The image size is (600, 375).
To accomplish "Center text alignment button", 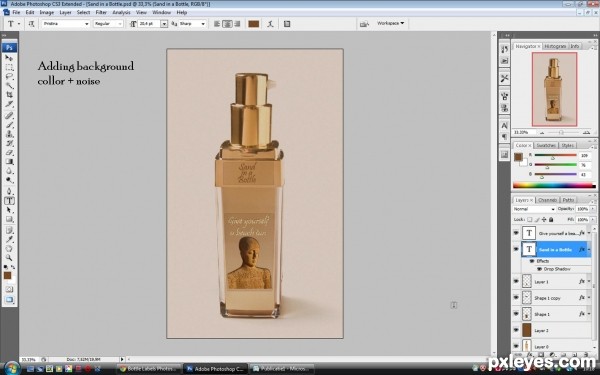I will point(227,24).
